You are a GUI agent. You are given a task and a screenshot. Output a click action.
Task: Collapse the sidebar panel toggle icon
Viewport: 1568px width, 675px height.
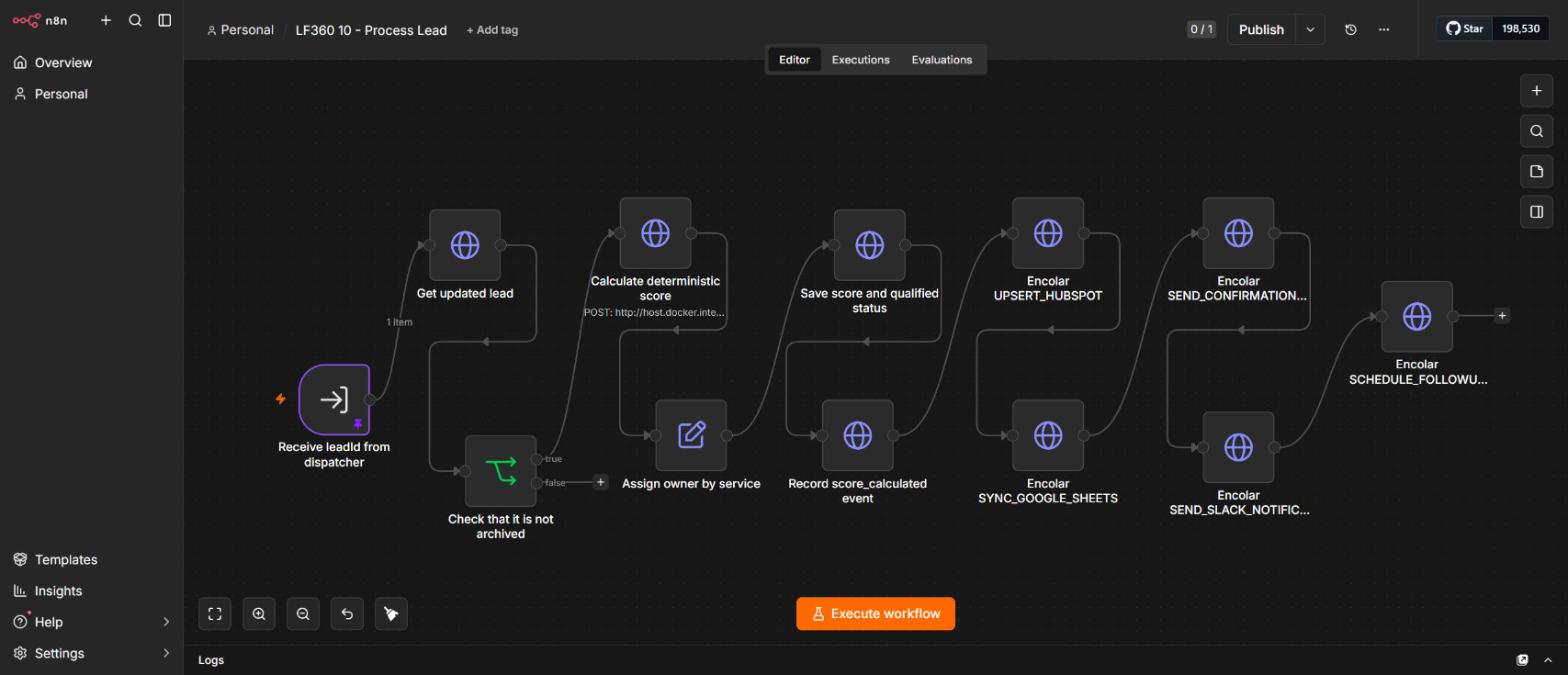tap(165, 20)
